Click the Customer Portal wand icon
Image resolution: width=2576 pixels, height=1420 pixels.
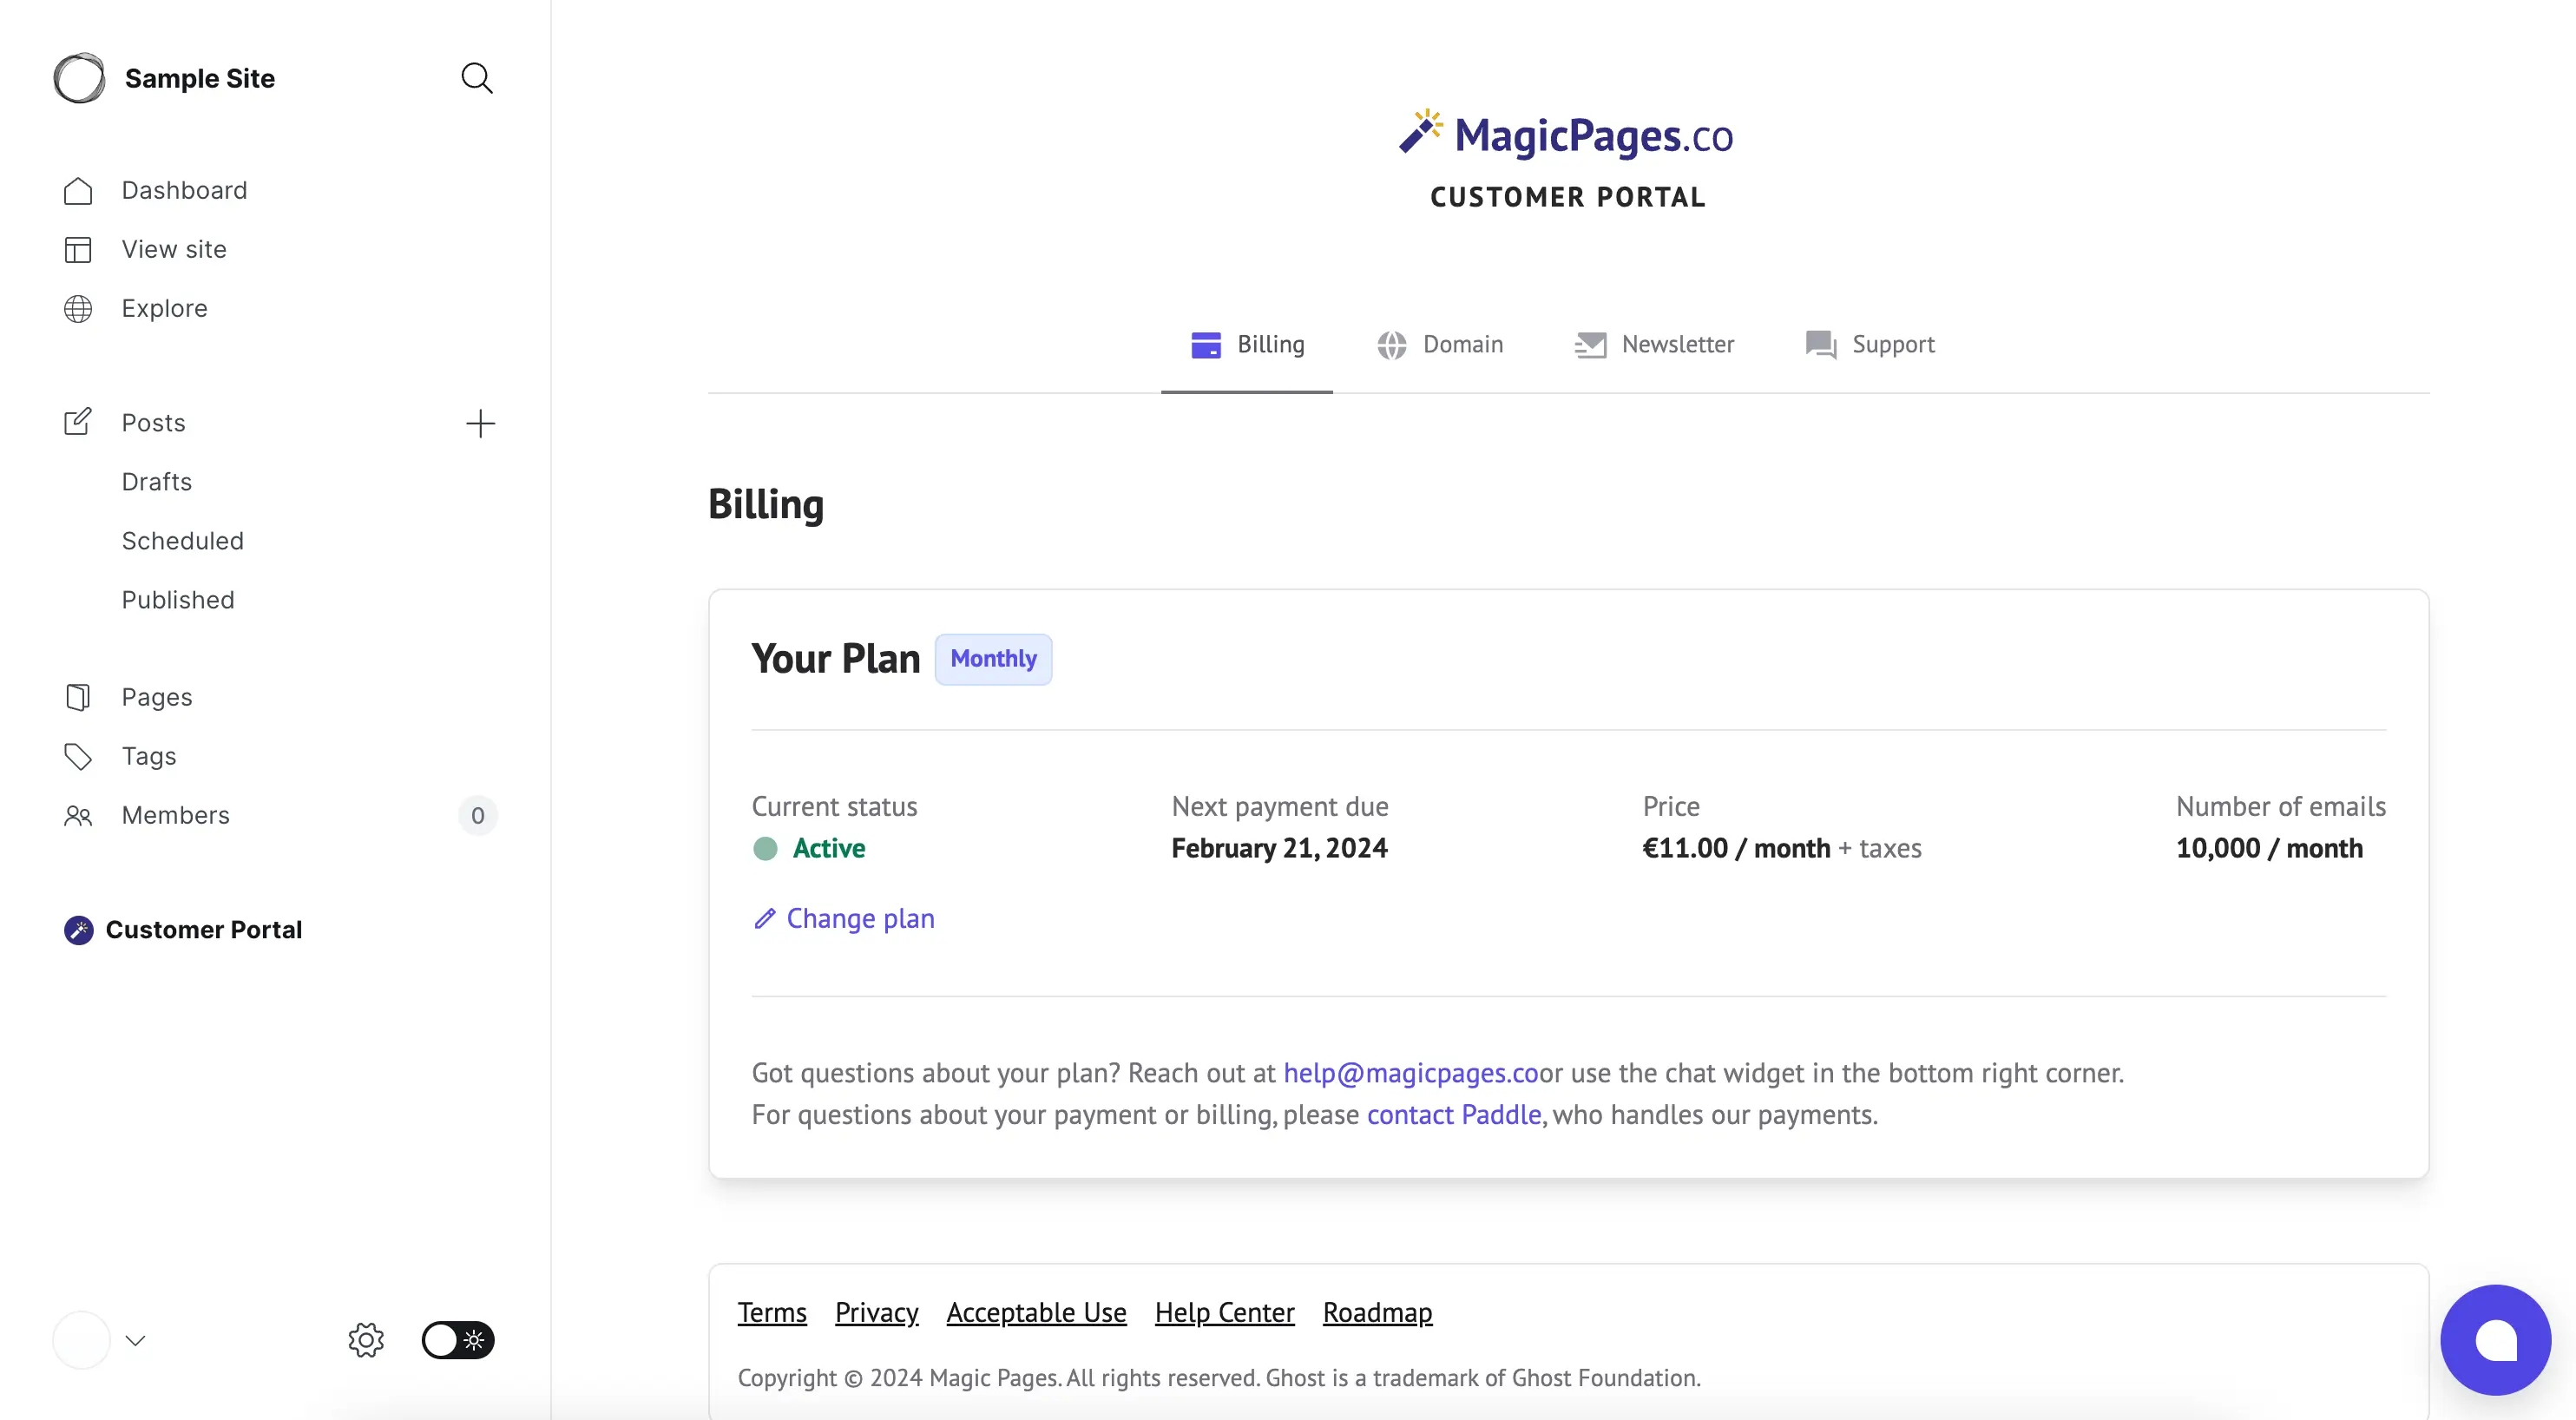tap(78, 929)
